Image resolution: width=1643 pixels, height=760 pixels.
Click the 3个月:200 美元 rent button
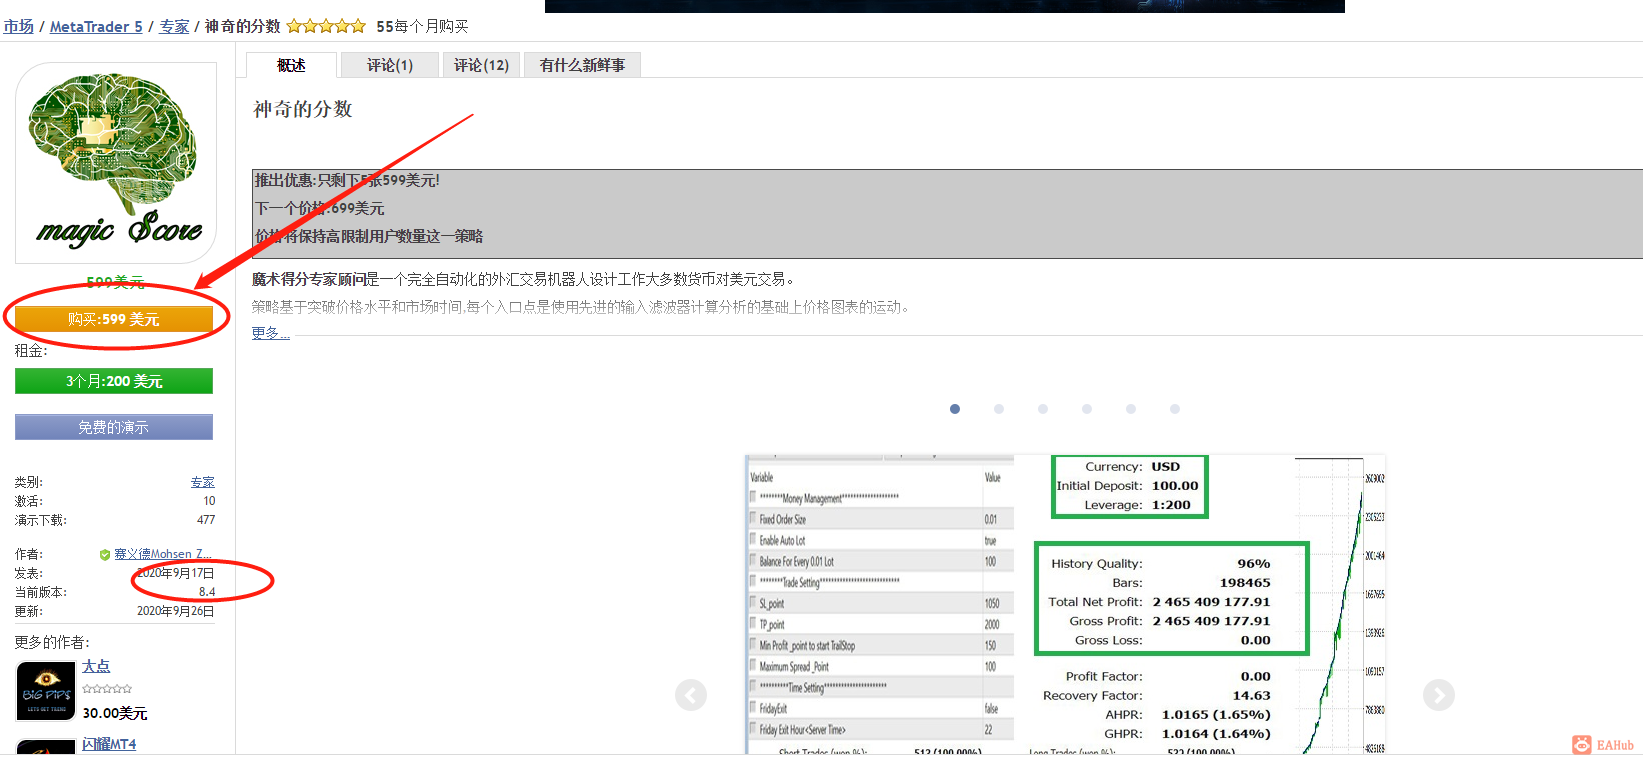pyautogui.click(x=114, y=381)
